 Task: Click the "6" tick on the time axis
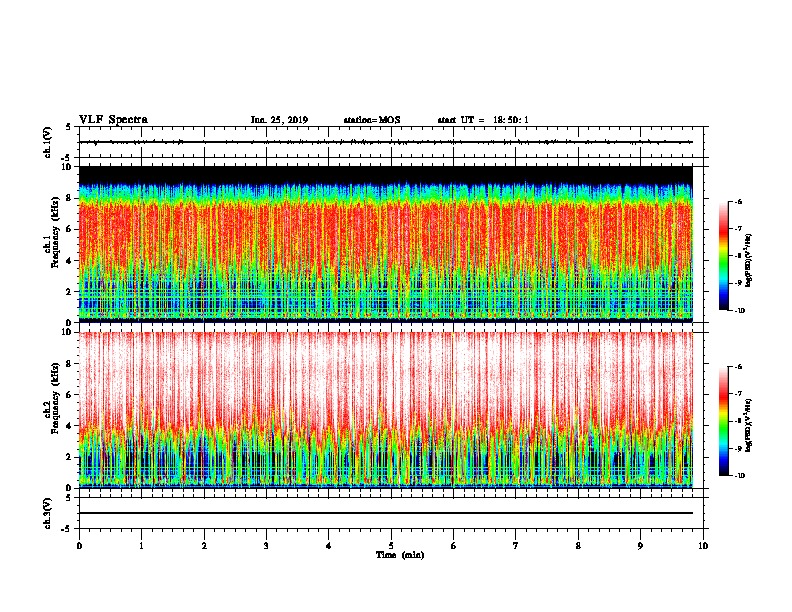(x=454, y=546)
